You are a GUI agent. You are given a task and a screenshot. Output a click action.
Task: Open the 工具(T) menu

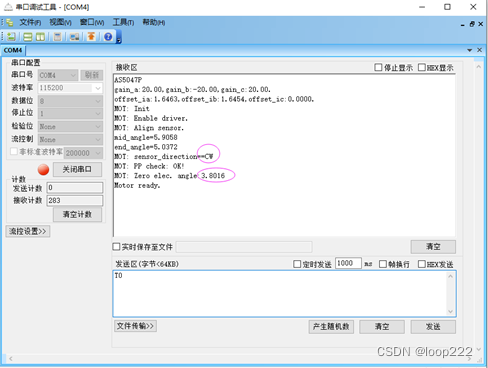pos(123,22)
